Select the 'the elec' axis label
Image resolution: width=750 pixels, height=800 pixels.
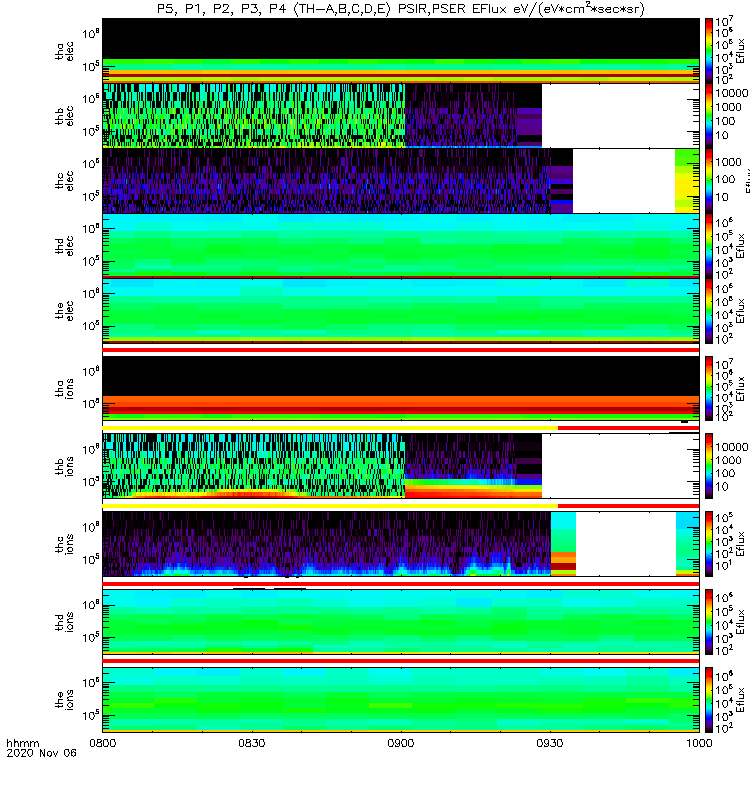64,311
